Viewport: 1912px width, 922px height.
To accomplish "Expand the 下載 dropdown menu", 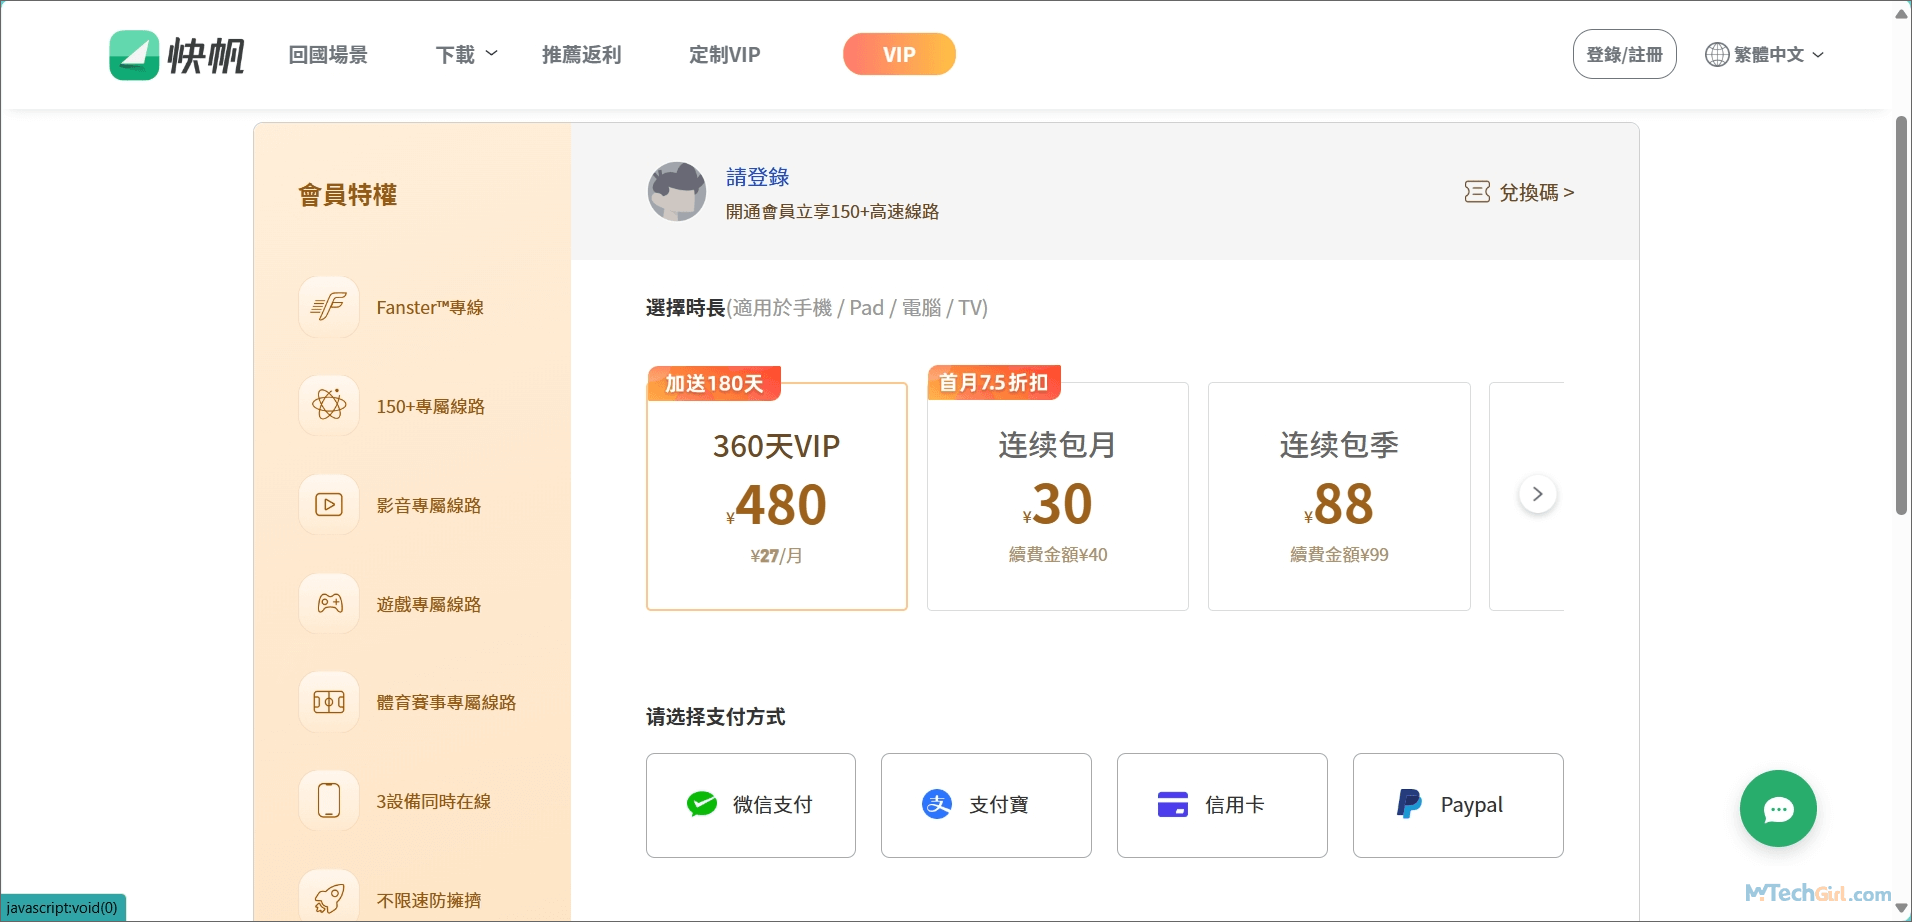I will point(466,55).
